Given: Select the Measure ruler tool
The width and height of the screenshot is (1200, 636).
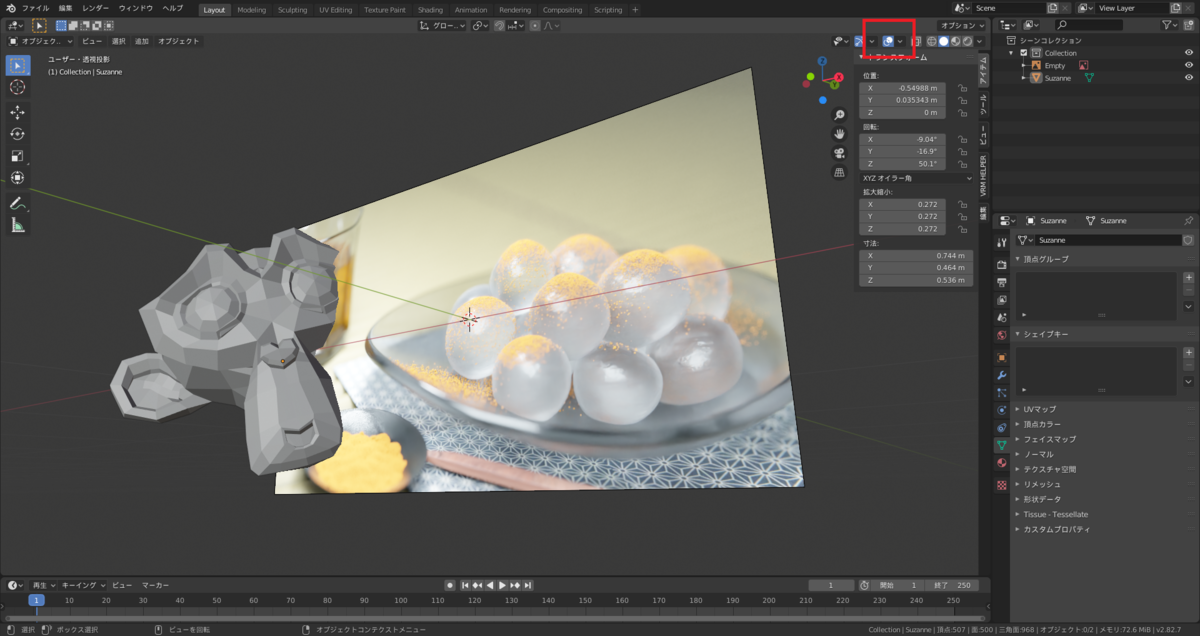Looking at the screenshot, I should [x=18, y=225].
